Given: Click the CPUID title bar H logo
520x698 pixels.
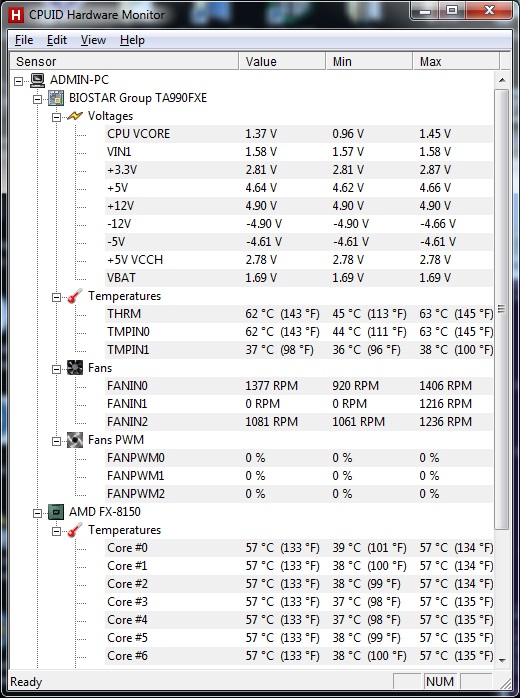Looking at the screenshot, I should click(16, 15).
